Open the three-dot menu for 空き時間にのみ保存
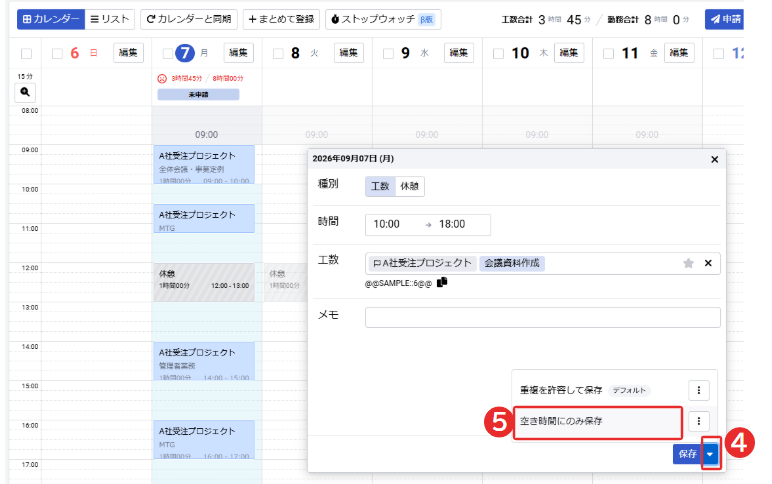 699,421
